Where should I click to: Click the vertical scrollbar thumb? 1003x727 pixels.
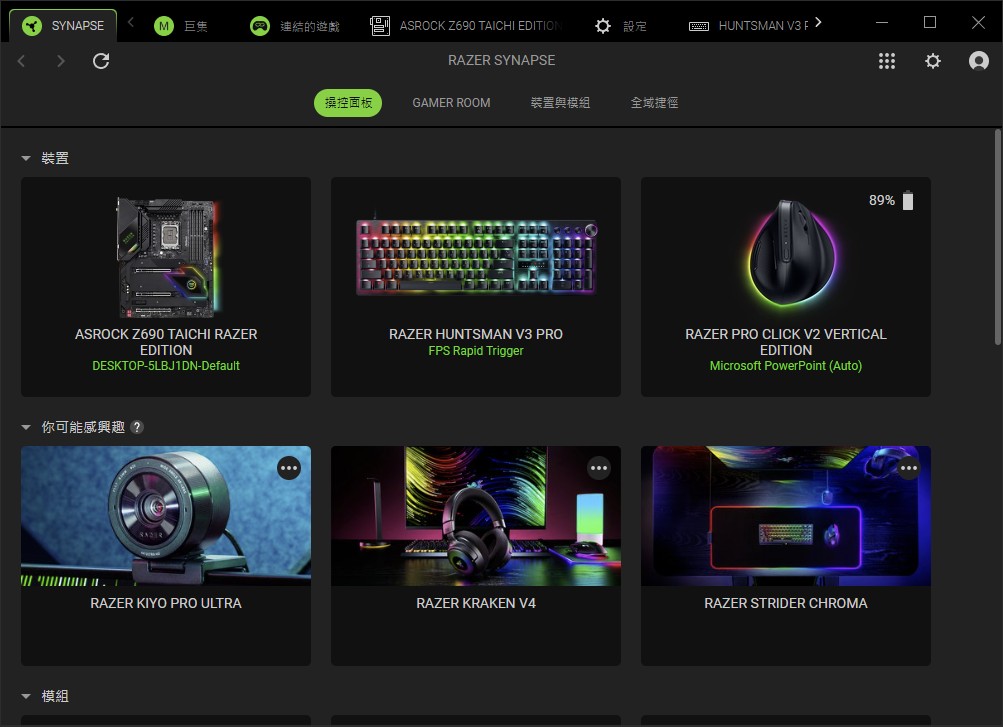[997, 237]
